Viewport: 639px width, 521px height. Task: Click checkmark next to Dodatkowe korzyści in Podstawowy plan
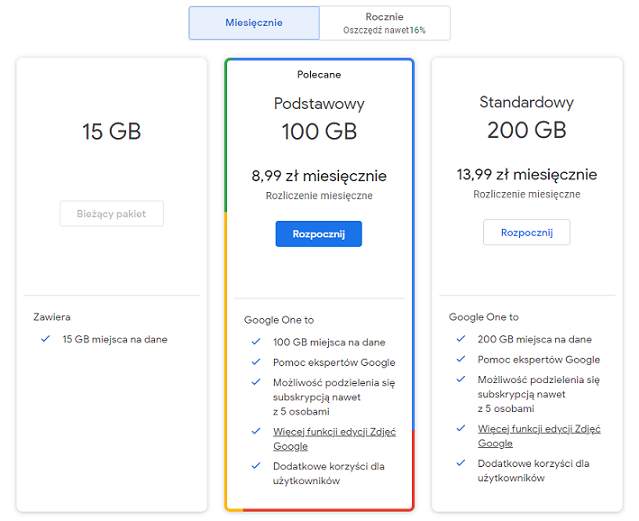pos(256,466)
